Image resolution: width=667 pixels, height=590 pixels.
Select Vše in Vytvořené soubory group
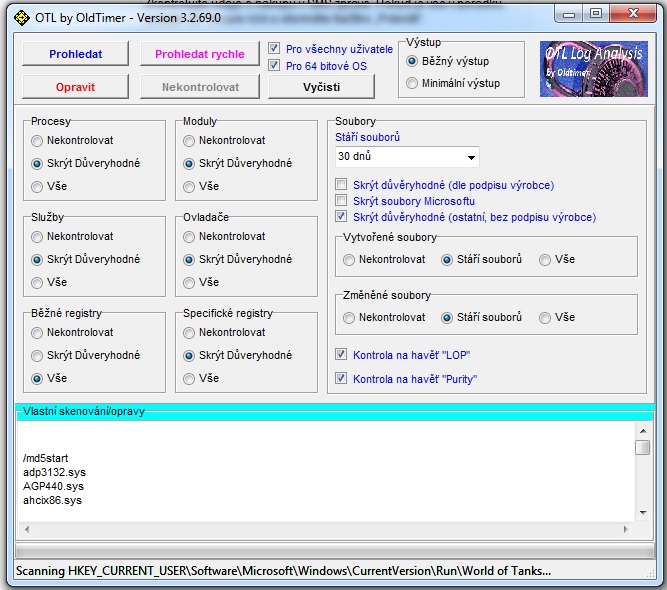[x=545, y=260]
